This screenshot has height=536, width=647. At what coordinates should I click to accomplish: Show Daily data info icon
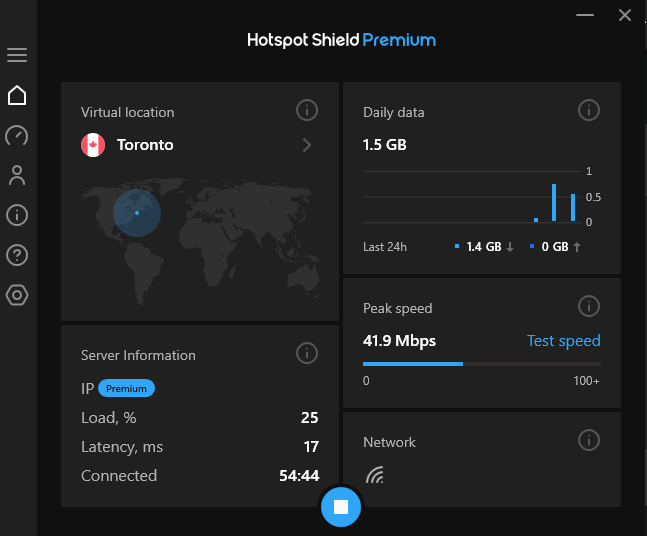589,110
